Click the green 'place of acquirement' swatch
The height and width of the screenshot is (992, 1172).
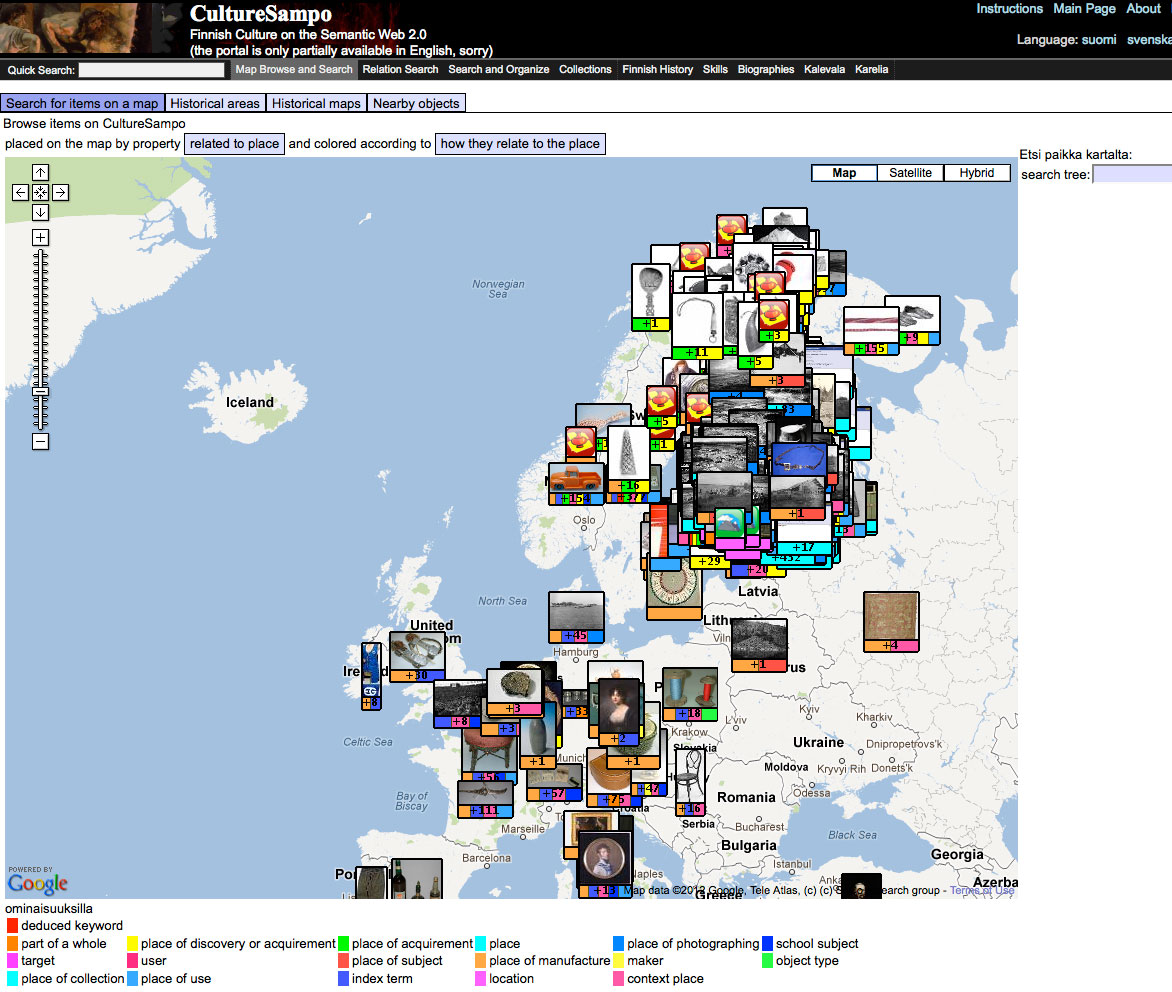click(x=344, y=943)
